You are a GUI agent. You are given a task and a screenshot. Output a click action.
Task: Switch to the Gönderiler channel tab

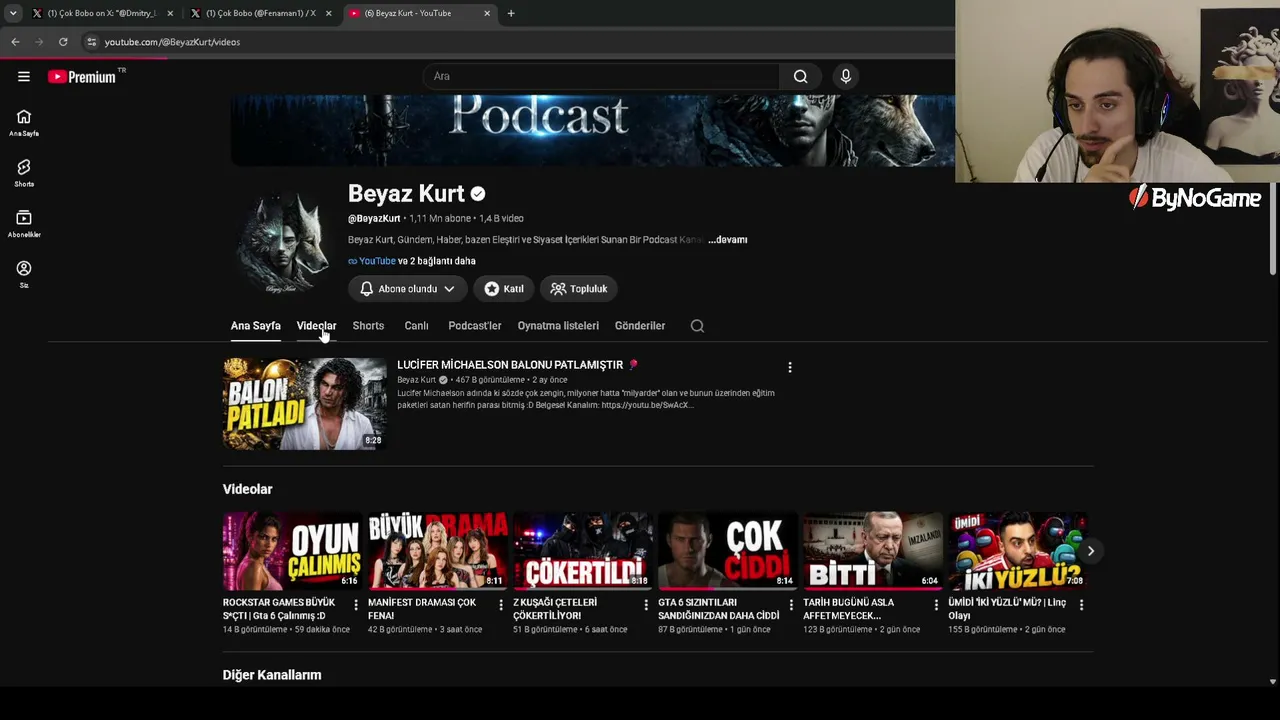tap(640, 326)
